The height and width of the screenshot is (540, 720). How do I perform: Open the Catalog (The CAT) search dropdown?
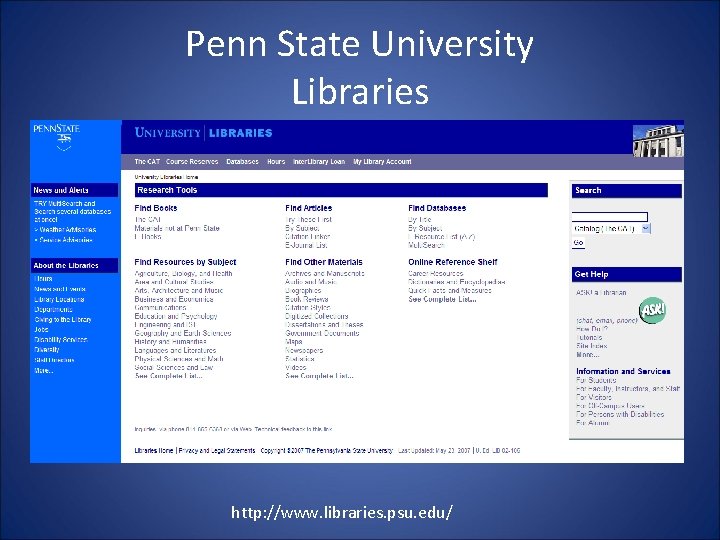tap(611, 228)
